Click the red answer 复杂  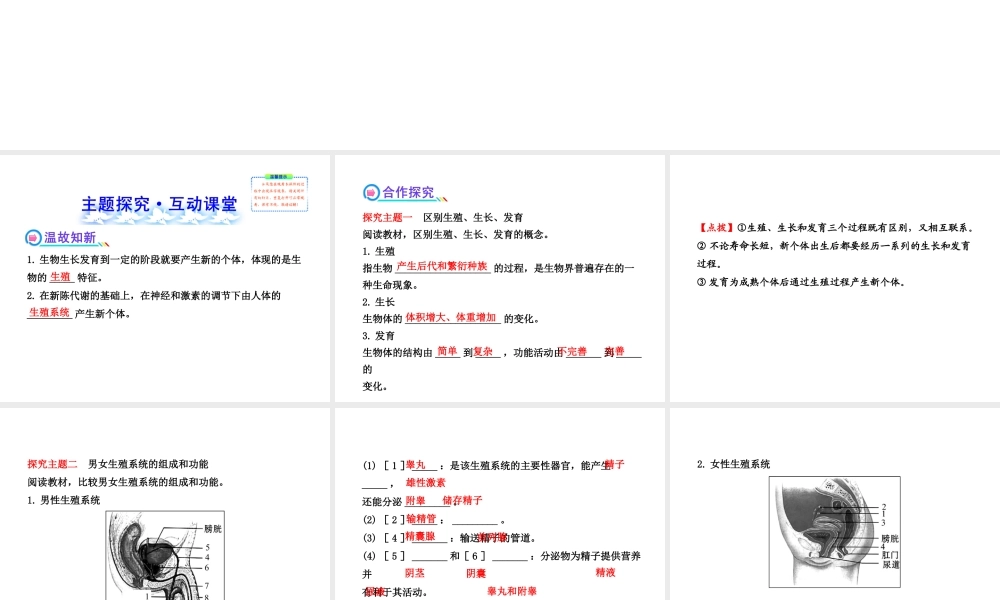(483, 351)
